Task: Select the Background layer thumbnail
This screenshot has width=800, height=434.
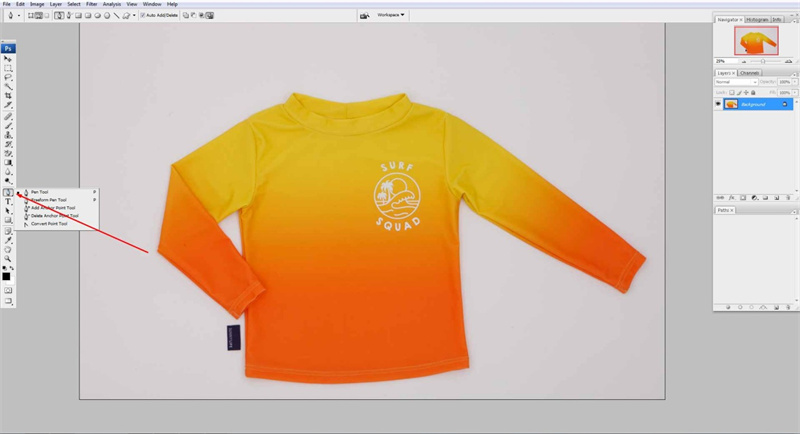Action: point(731,104)
